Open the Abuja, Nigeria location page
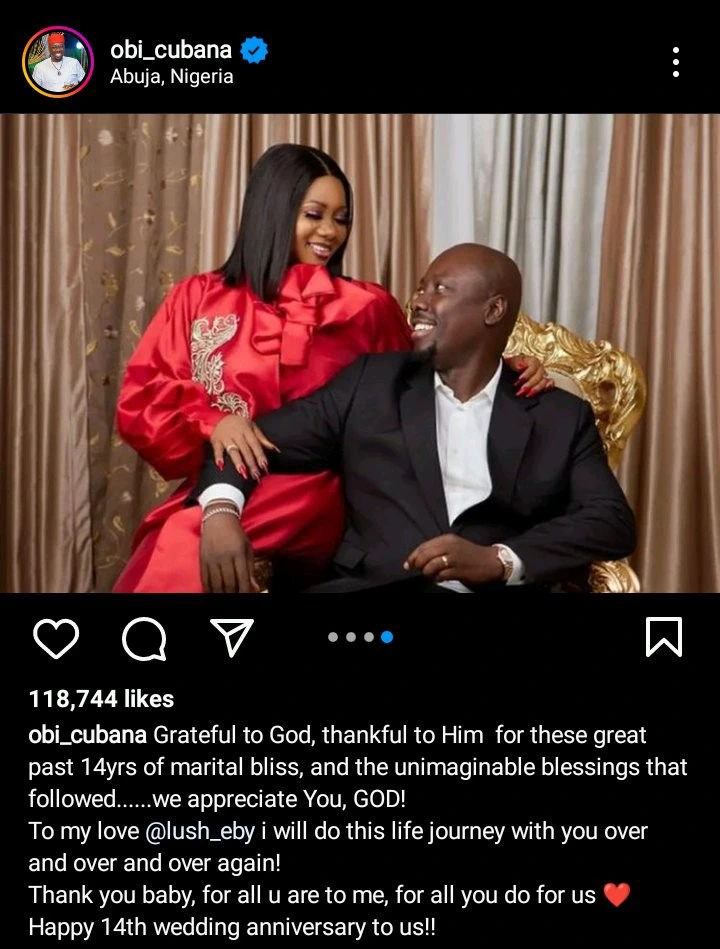720x949 pixels. pyautogui.click(x=172, y=77)
